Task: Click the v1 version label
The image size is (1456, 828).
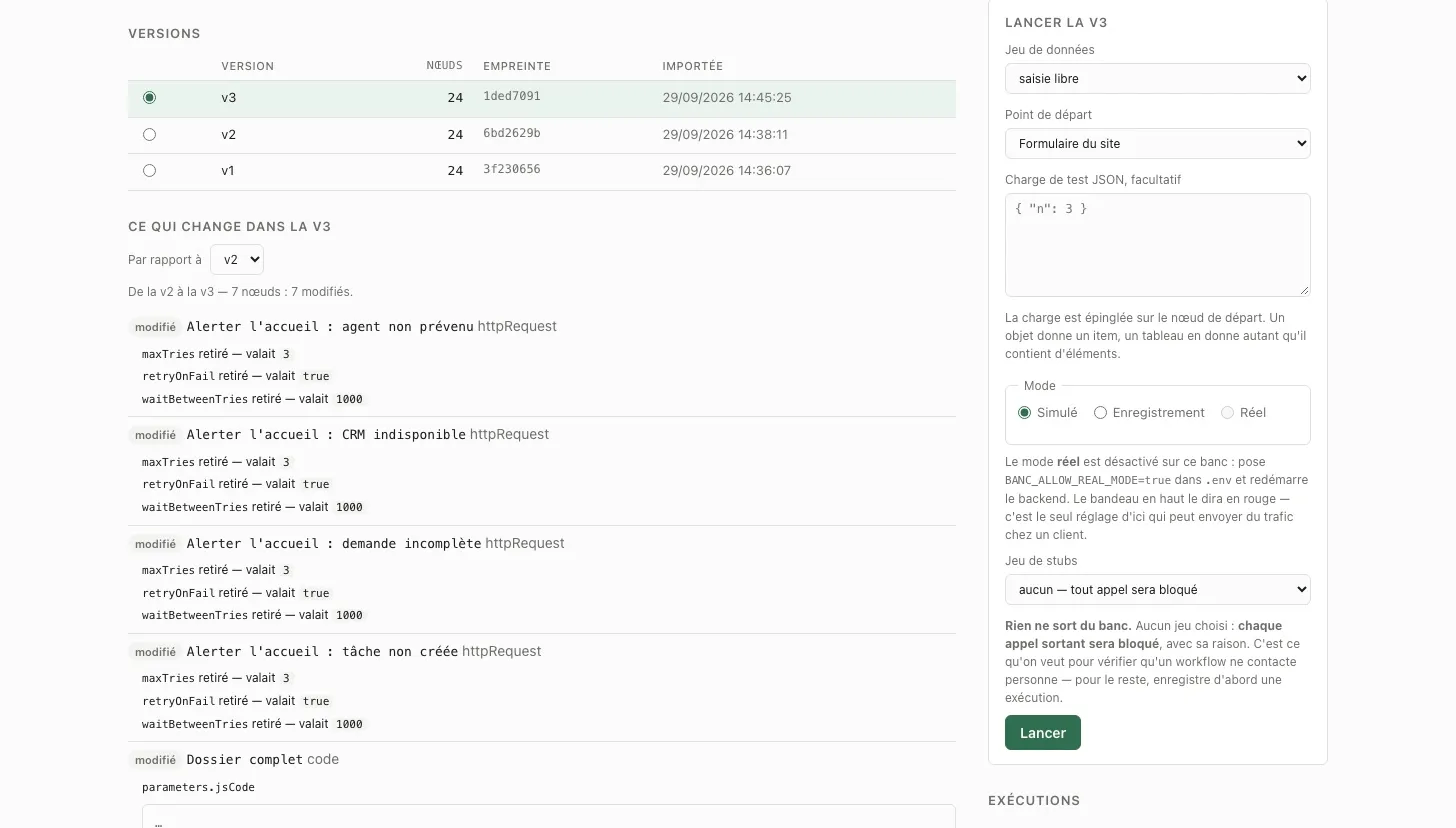Action: point(228,170)
